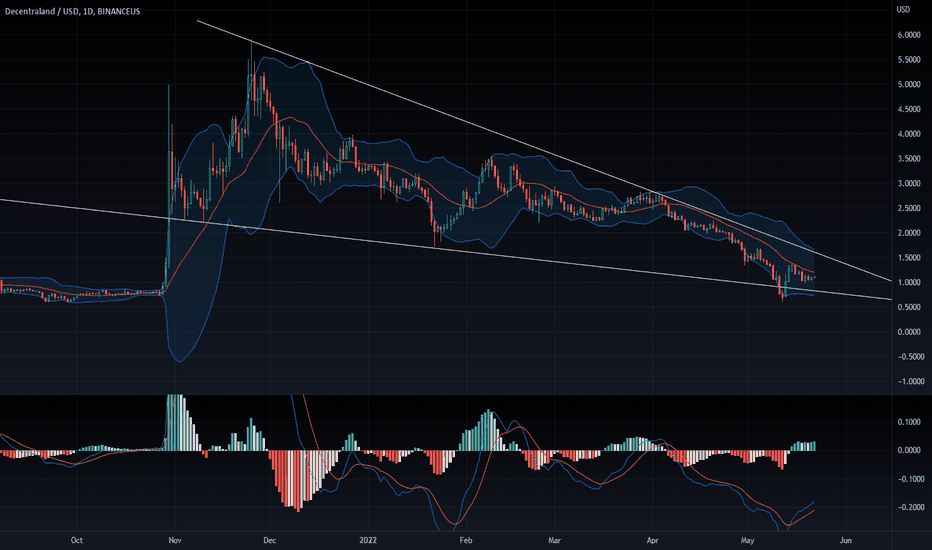Click the Oct label on the time axis

pyautogui.click(x=77, y=540)
